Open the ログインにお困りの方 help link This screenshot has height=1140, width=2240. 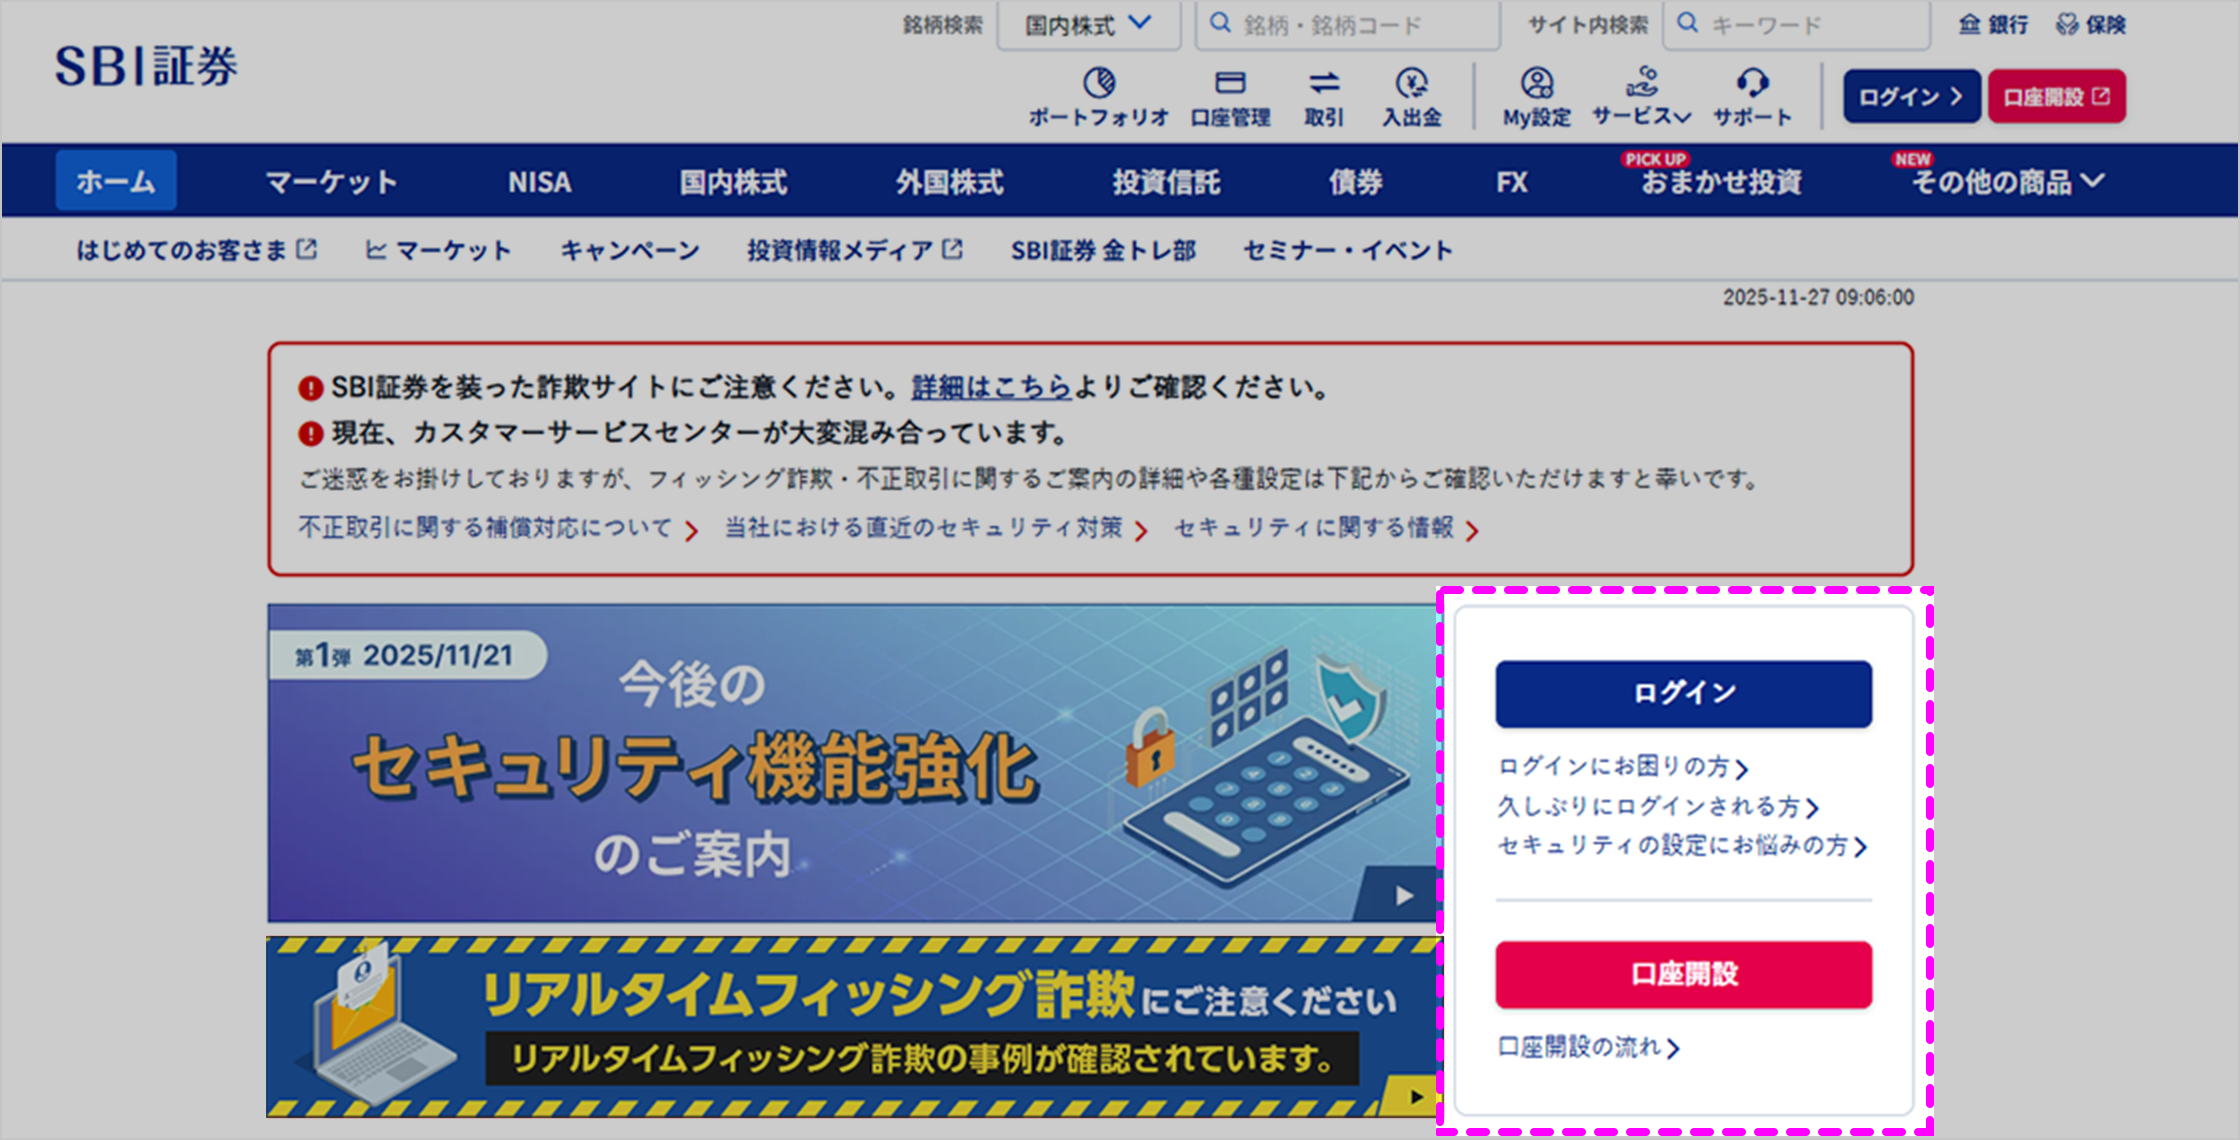[1621, 767]
